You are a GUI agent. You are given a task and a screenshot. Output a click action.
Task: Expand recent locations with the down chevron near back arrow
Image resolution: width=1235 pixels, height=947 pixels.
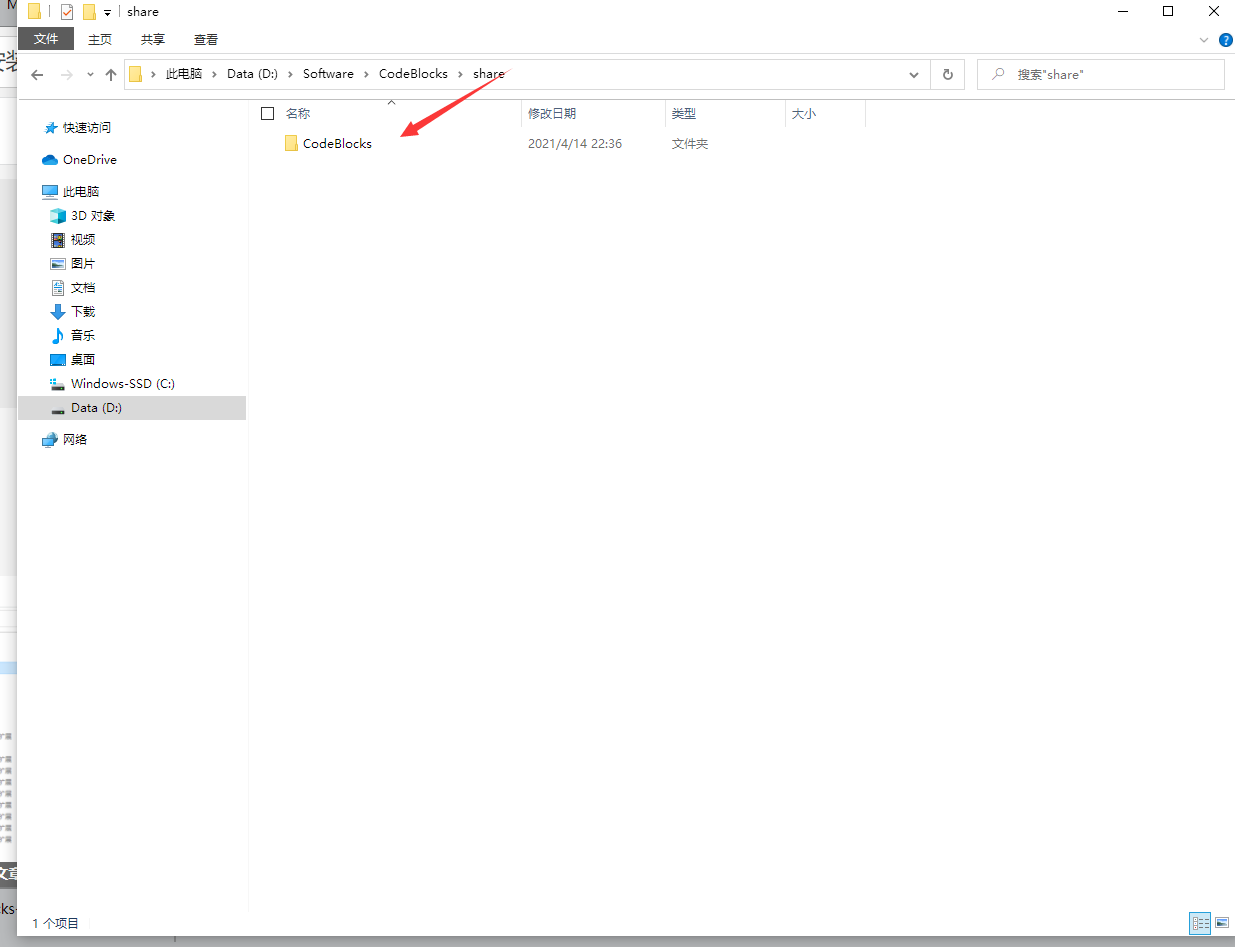coord(90,74)
